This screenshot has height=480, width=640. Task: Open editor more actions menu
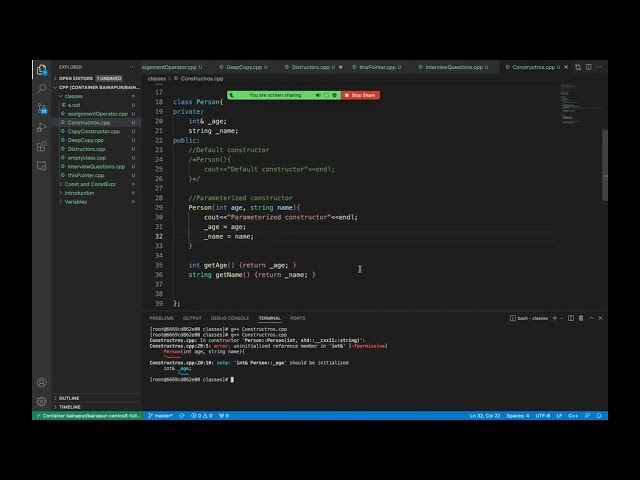[x=599, y=67]
